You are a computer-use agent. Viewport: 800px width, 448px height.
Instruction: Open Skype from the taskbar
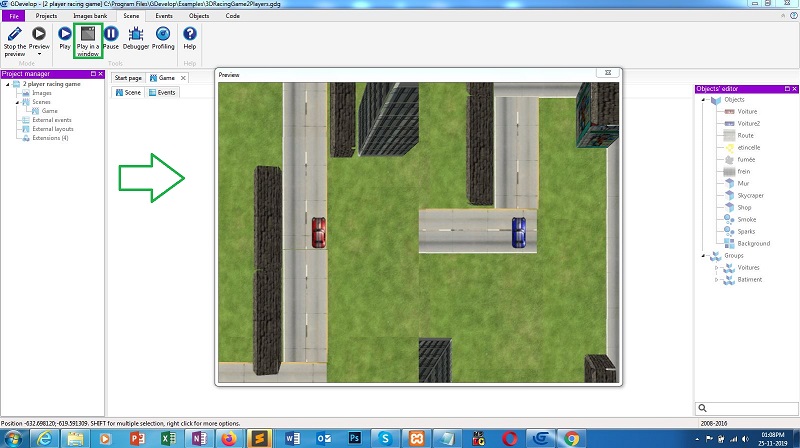385,439
